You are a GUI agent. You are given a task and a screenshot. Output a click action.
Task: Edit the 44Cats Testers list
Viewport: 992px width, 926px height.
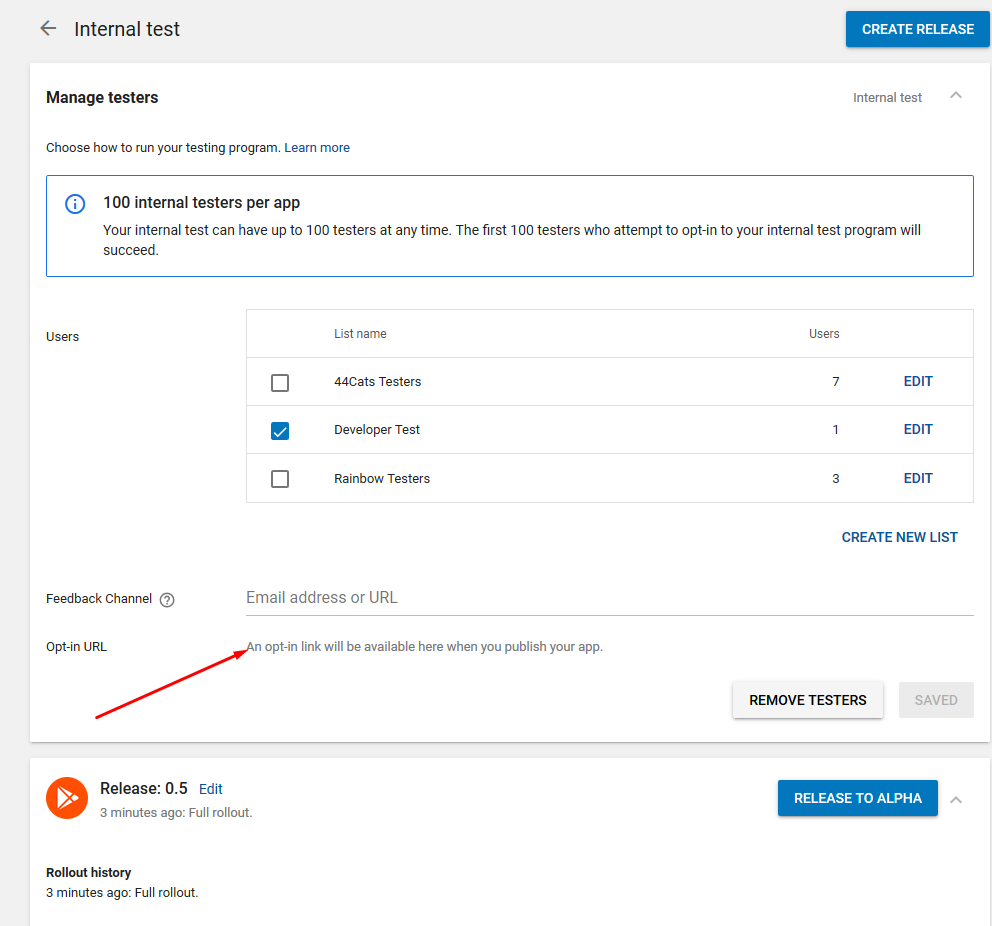(x=917, y=381)
